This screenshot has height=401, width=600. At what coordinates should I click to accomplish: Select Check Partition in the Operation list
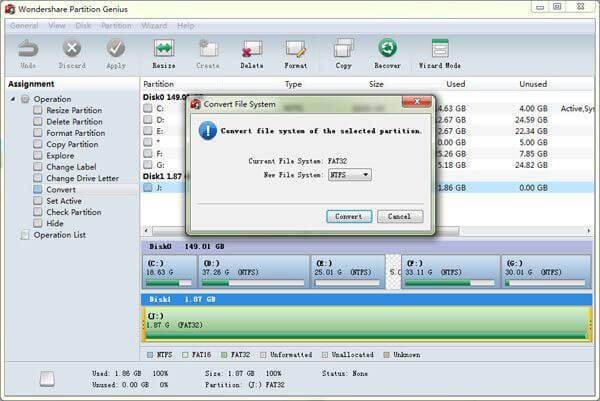[x=73, y=212]
